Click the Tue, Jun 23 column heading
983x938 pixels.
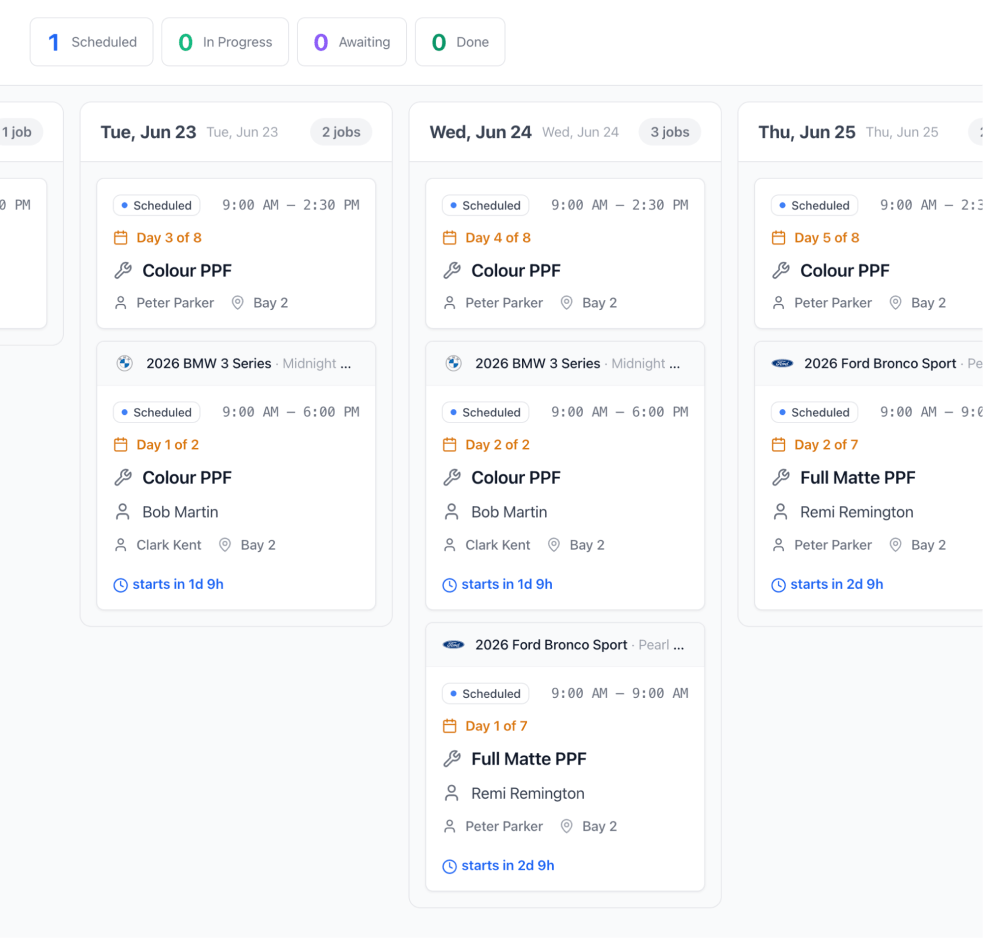149,132
